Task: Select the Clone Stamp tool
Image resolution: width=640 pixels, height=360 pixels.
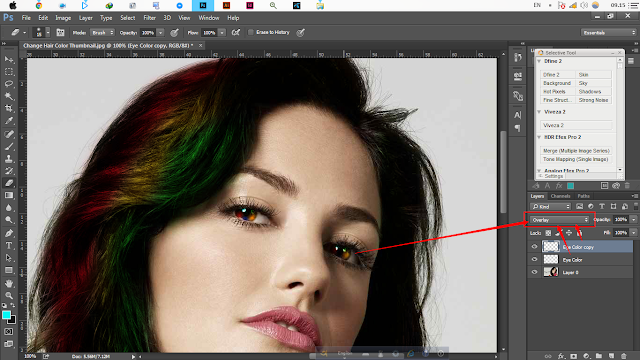Action: (9, 158)
